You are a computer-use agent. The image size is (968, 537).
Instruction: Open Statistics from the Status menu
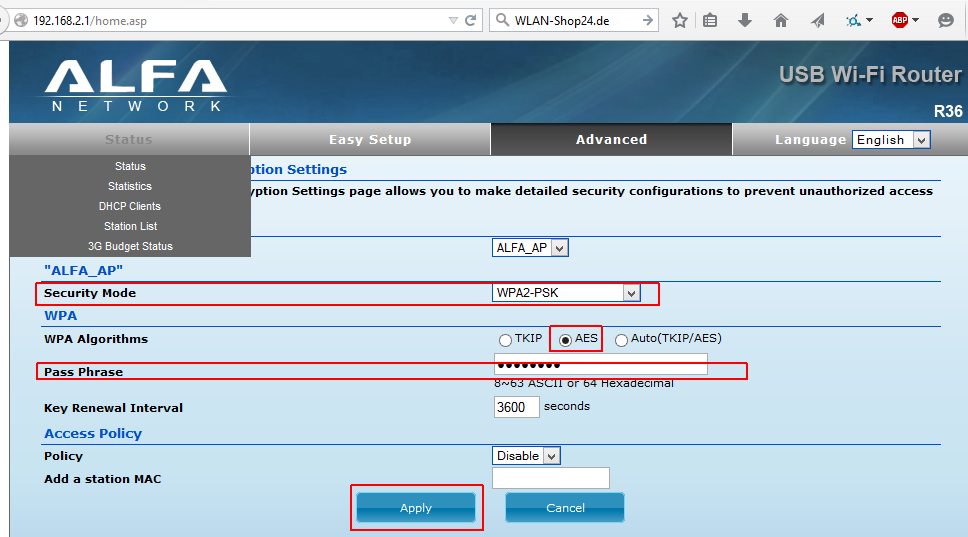click(130, 186)
